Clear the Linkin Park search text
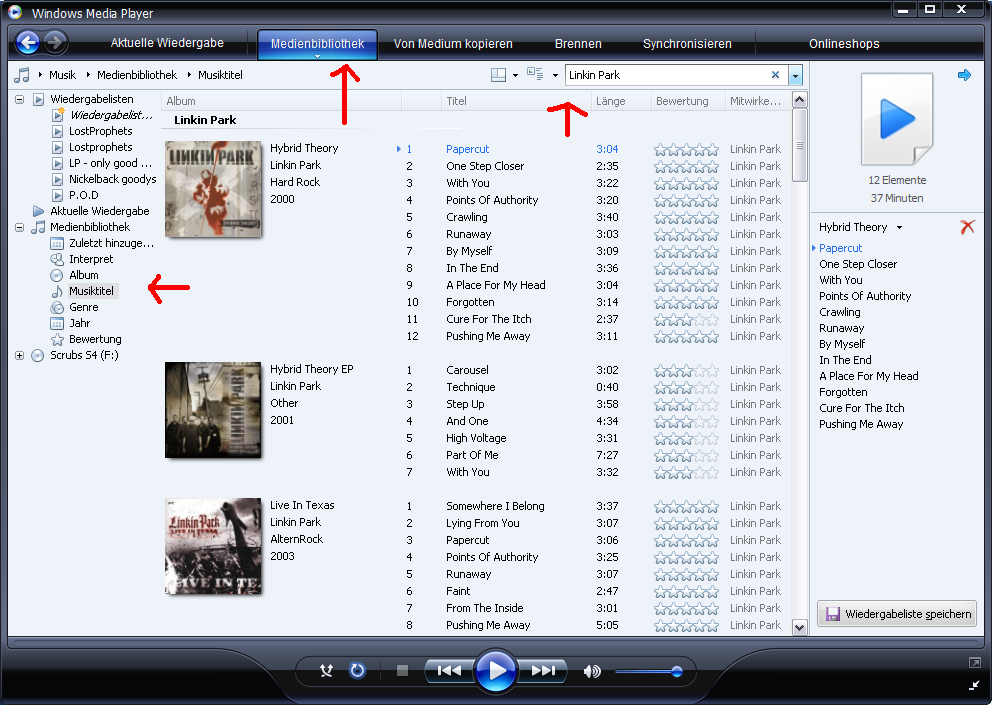Viewport: 992px width, 705px height. pos(775,75)
